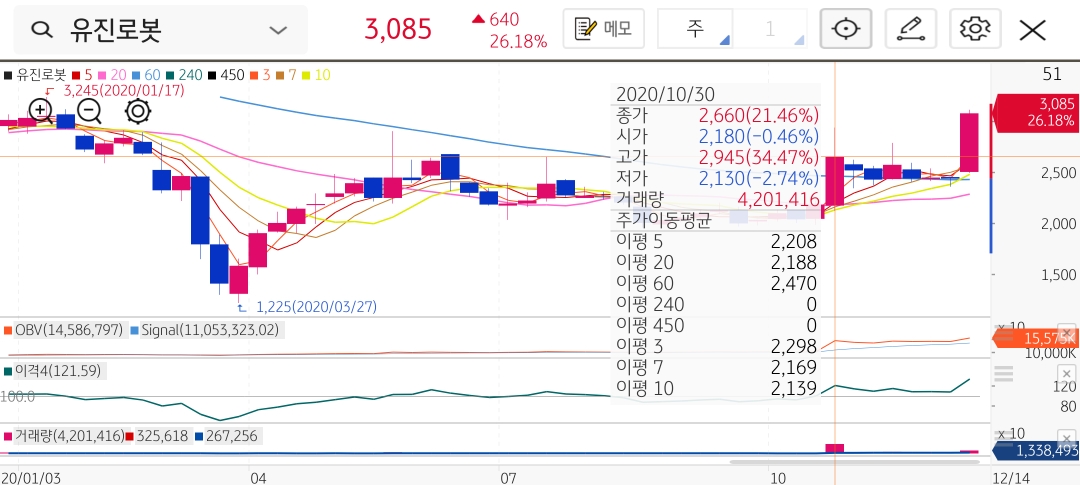Click the 이평 60 value 2,470

pos(793,283)
